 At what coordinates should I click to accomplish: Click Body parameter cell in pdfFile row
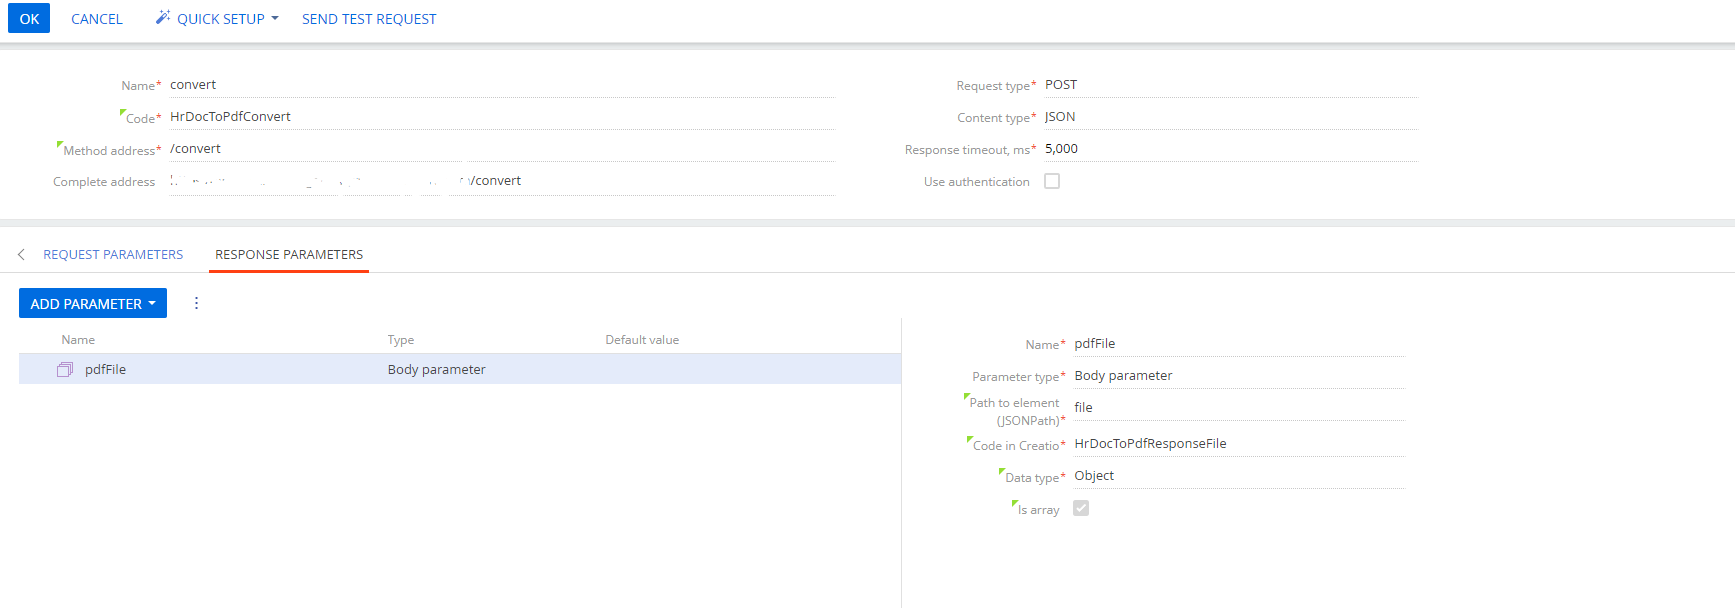tap(437, 370)
